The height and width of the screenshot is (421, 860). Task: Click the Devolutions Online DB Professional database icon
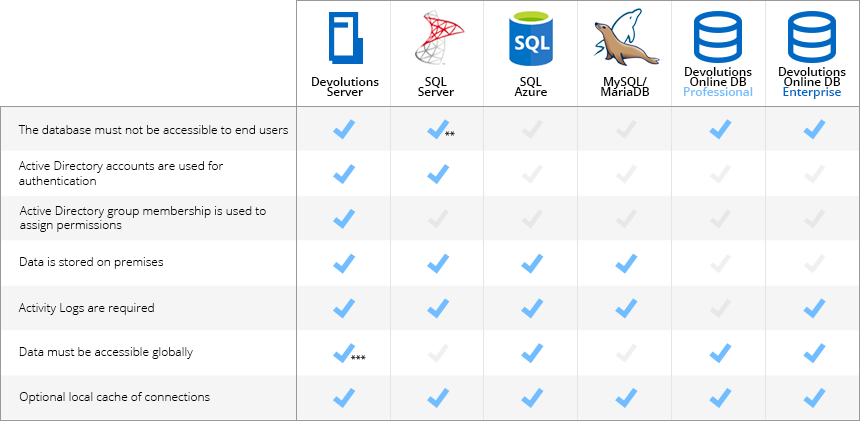pyautogui.click(x=718, y=37)
